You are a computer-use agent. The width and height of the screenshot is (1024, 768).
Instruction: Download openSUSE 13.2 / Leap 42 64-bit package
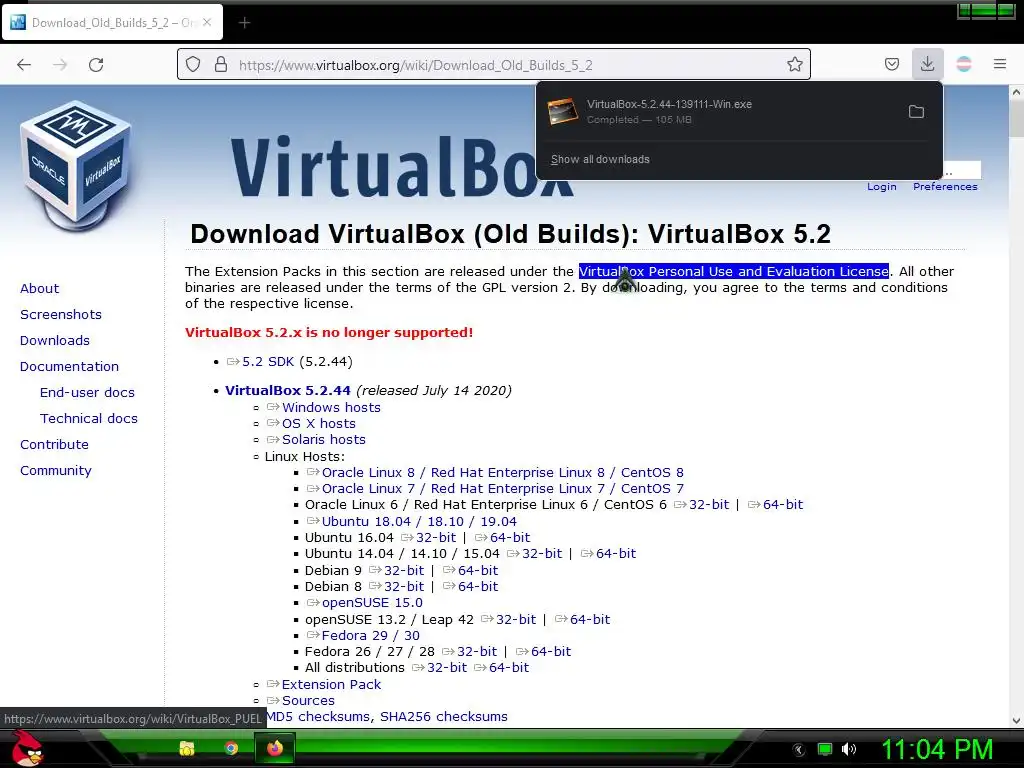coord(590,620)
